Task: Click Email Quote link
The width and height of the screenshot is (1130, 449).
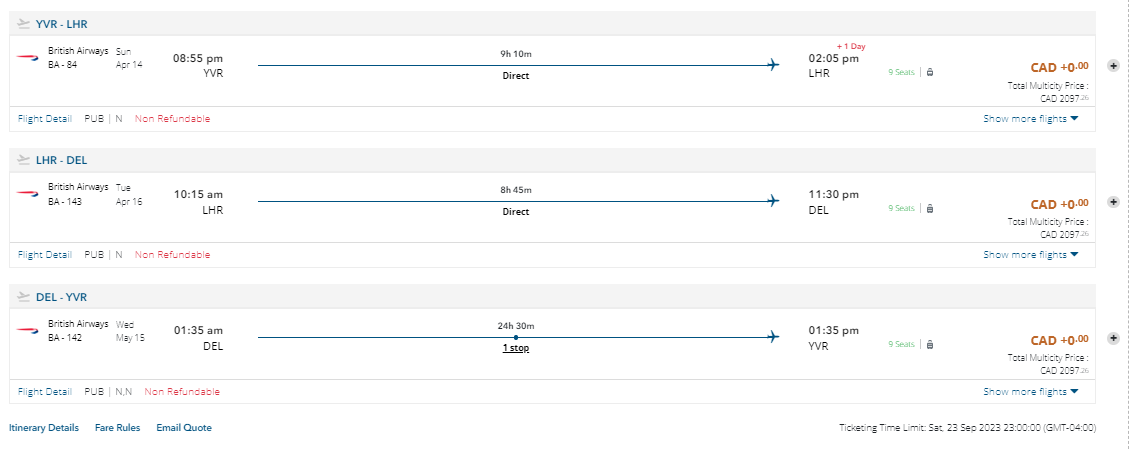Action: click(x=184, y=427)
